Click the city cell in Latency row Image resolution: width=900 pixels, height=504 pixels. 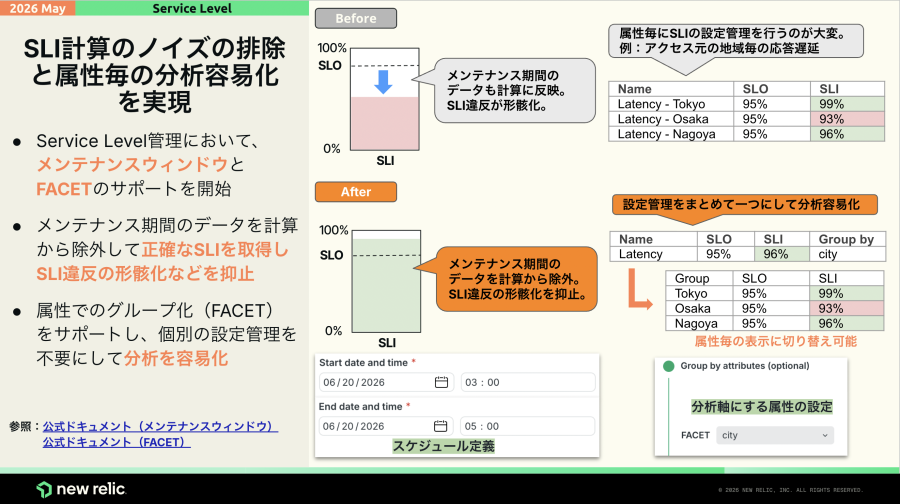click(847, 254)
